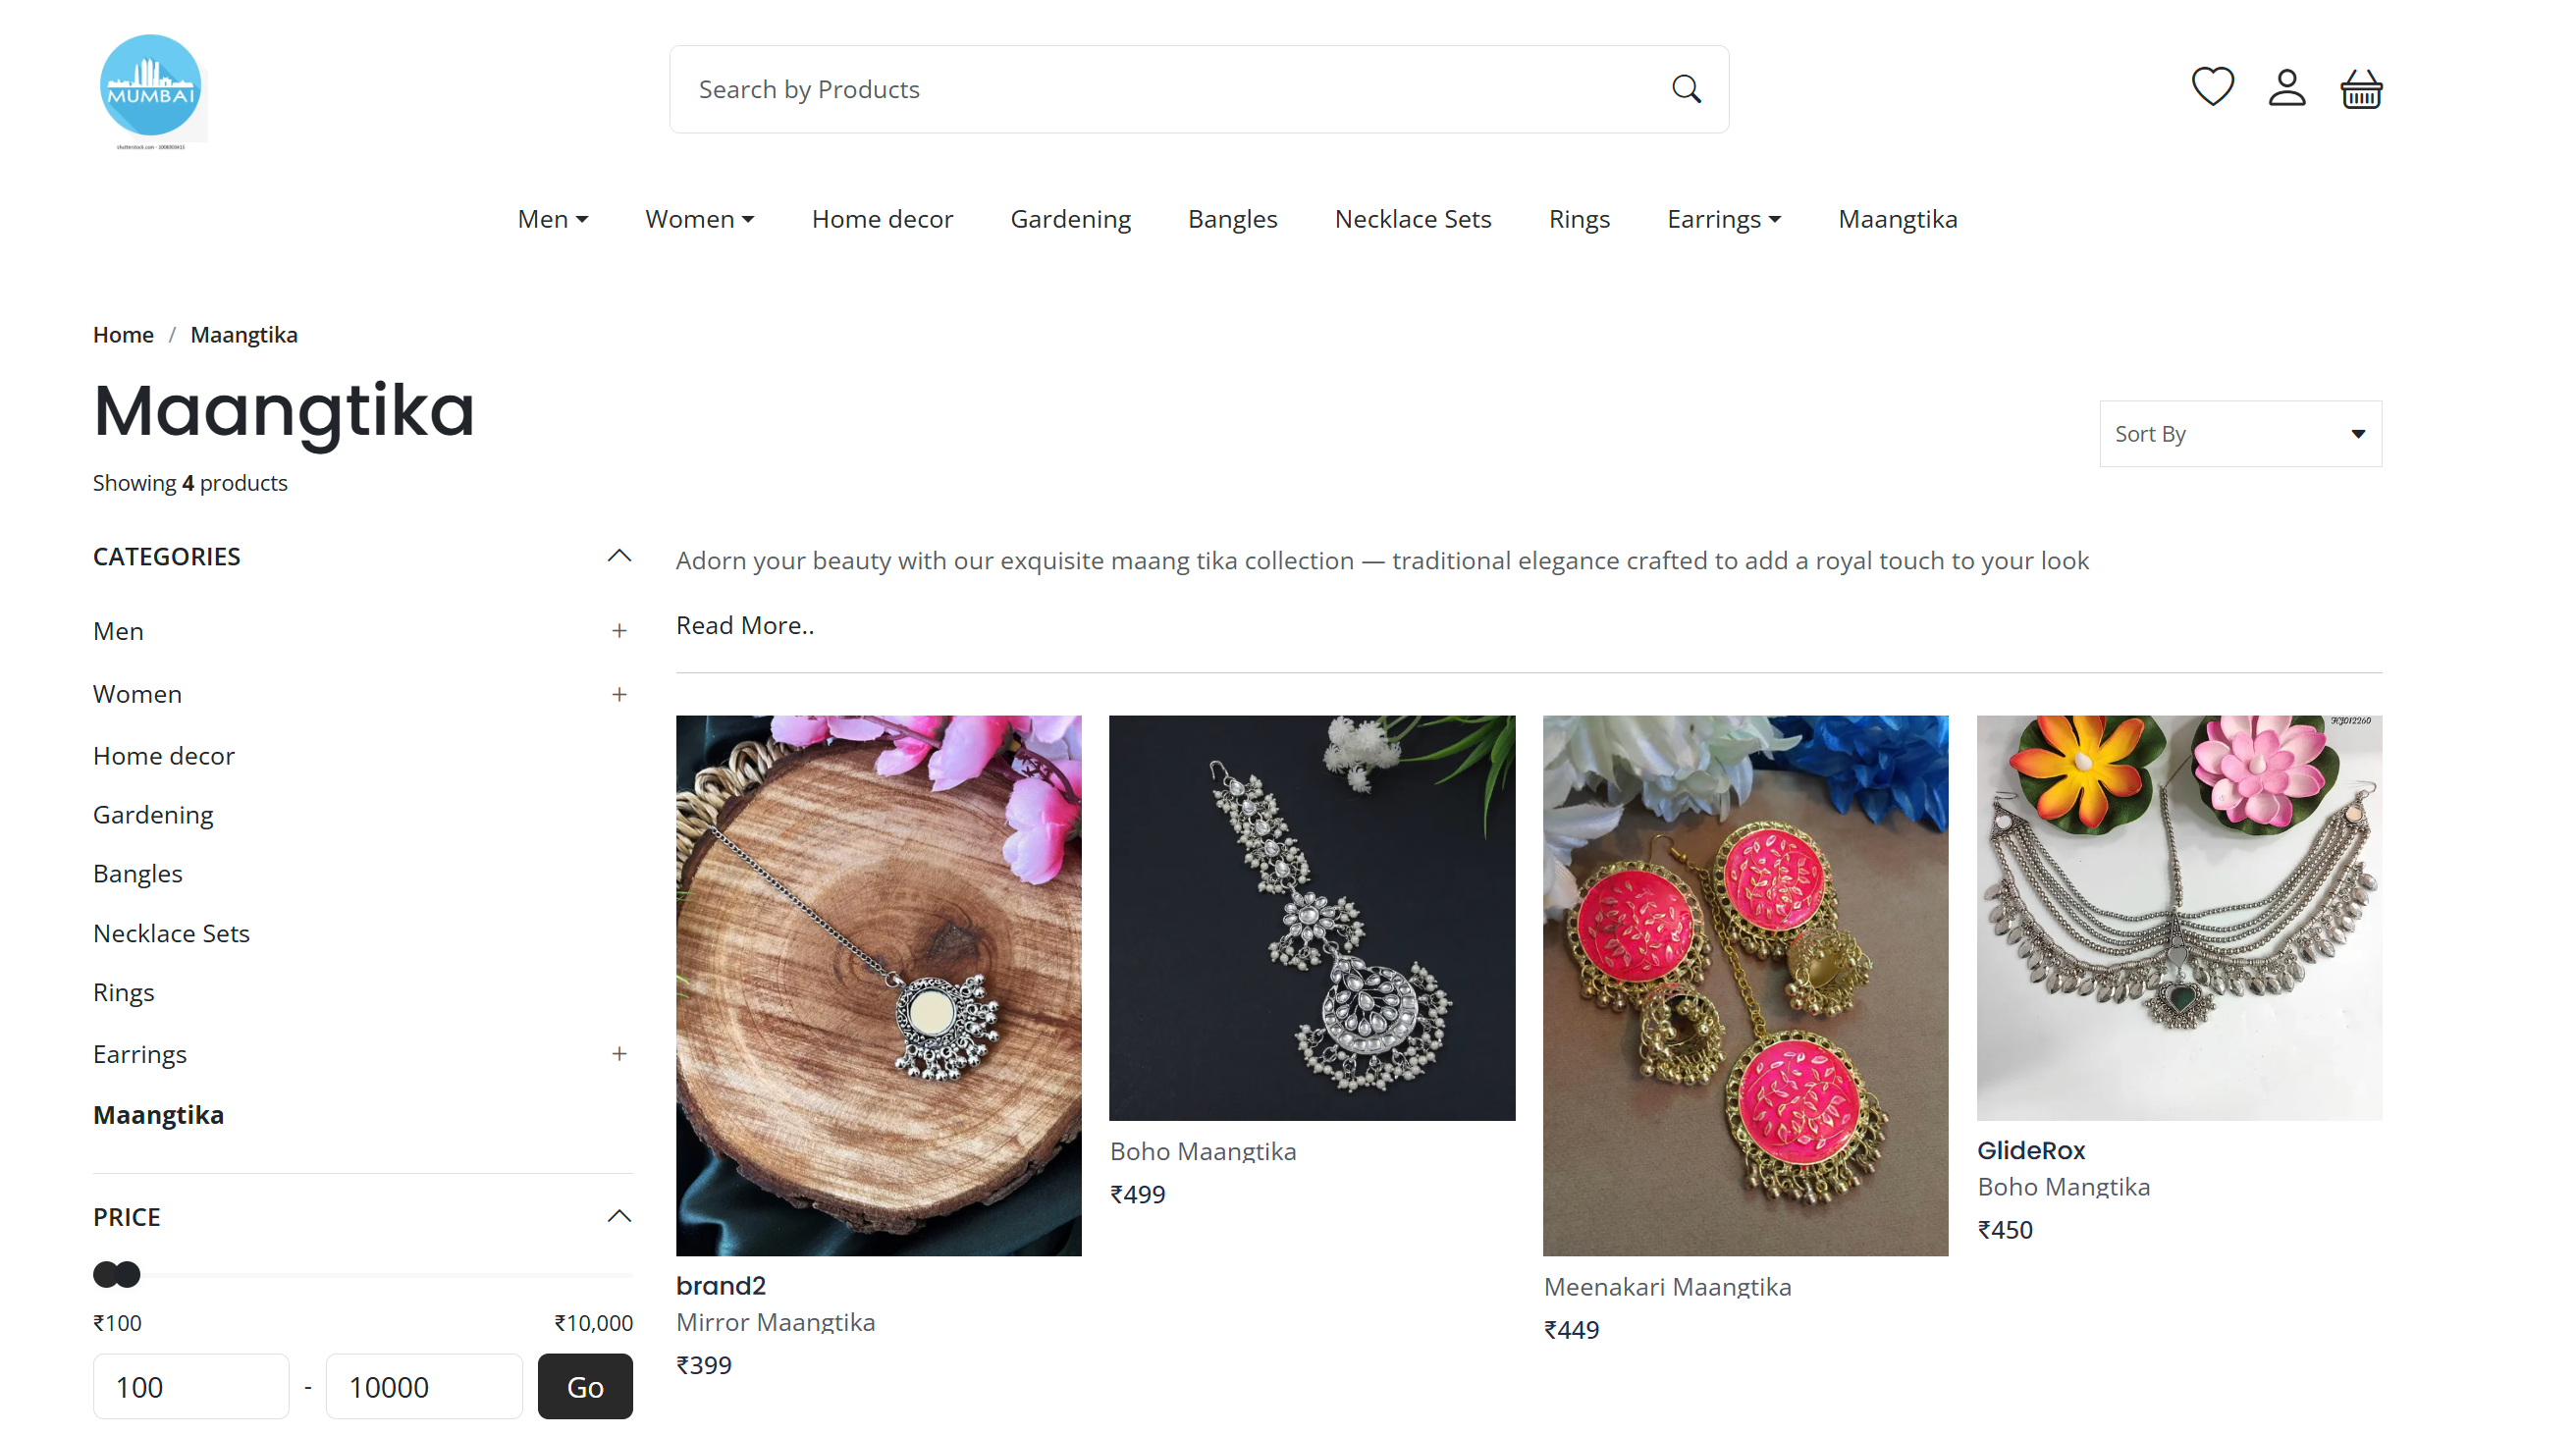Collapse the Price filter section
This screenshot has height=1435, width=2576.
click(619, 1216)
